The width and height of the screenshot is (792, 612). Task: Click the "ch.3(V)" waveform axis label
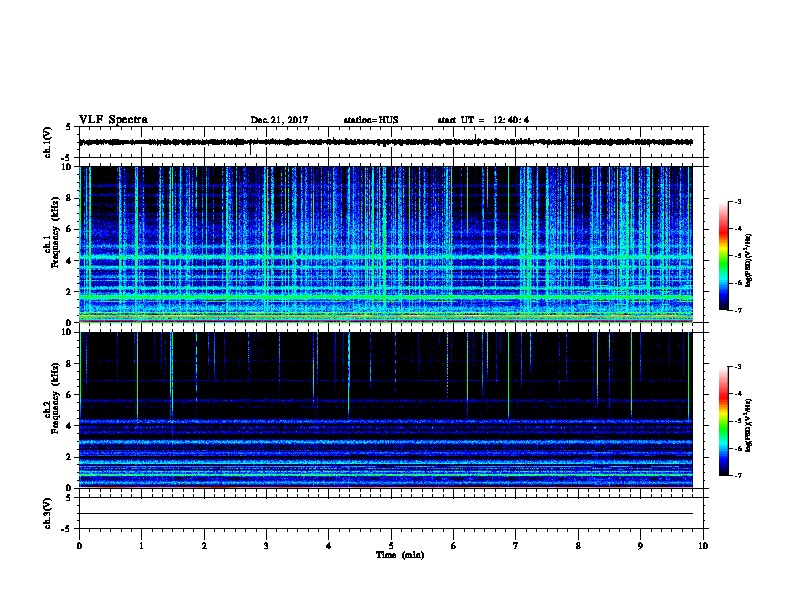pos(48,514)
